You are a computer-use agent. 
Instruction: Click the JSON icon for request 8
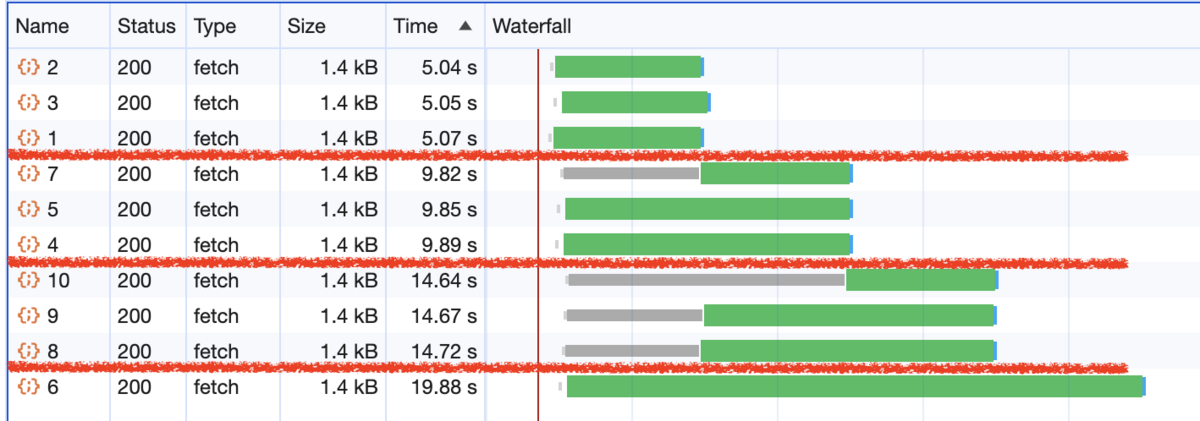(x=28, y=352)
